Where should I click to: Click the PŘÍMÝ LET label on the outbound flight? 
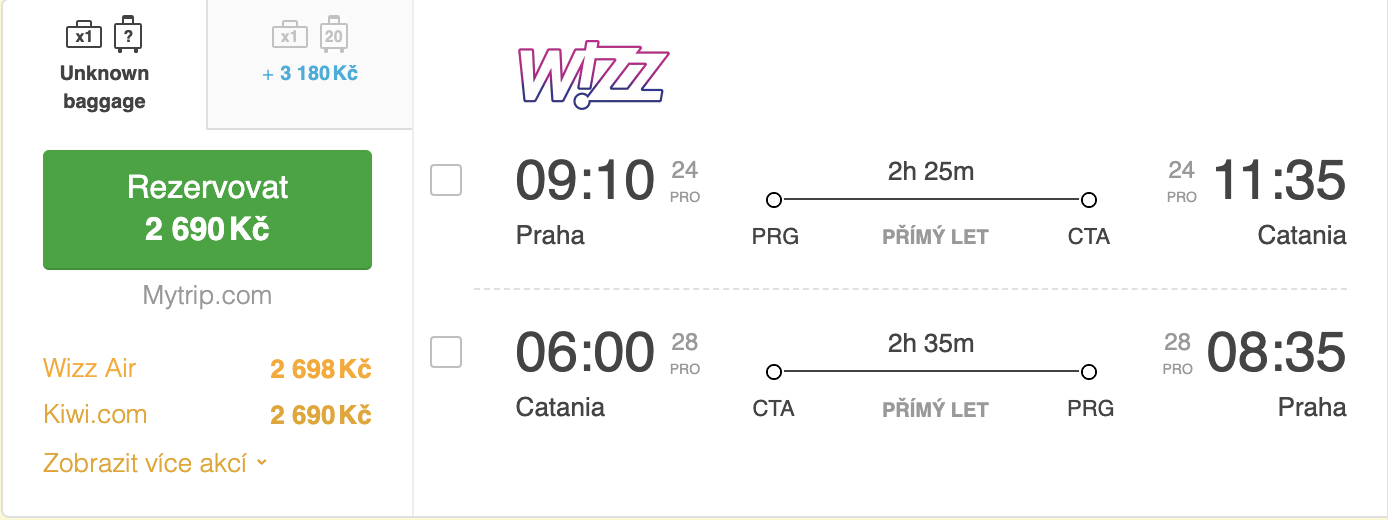[935, 237]
